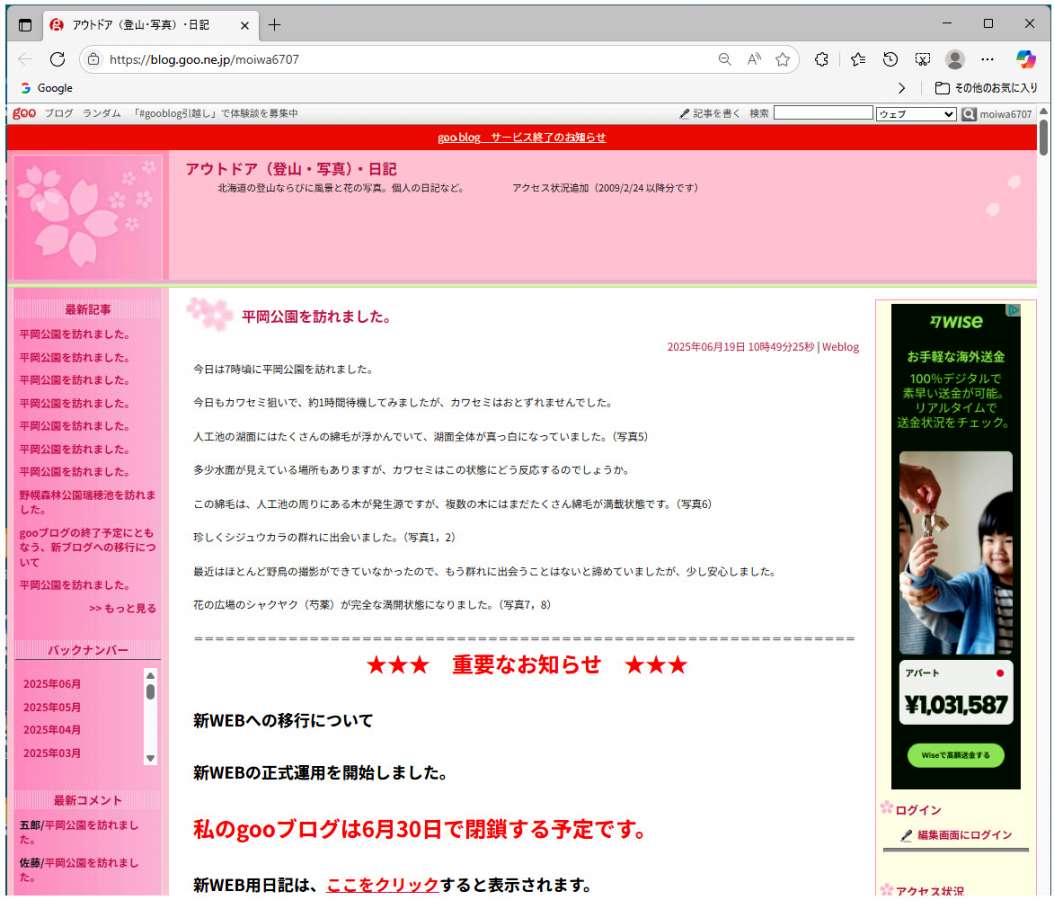Click the back number list scrollbar thumb

pos(150,691)
